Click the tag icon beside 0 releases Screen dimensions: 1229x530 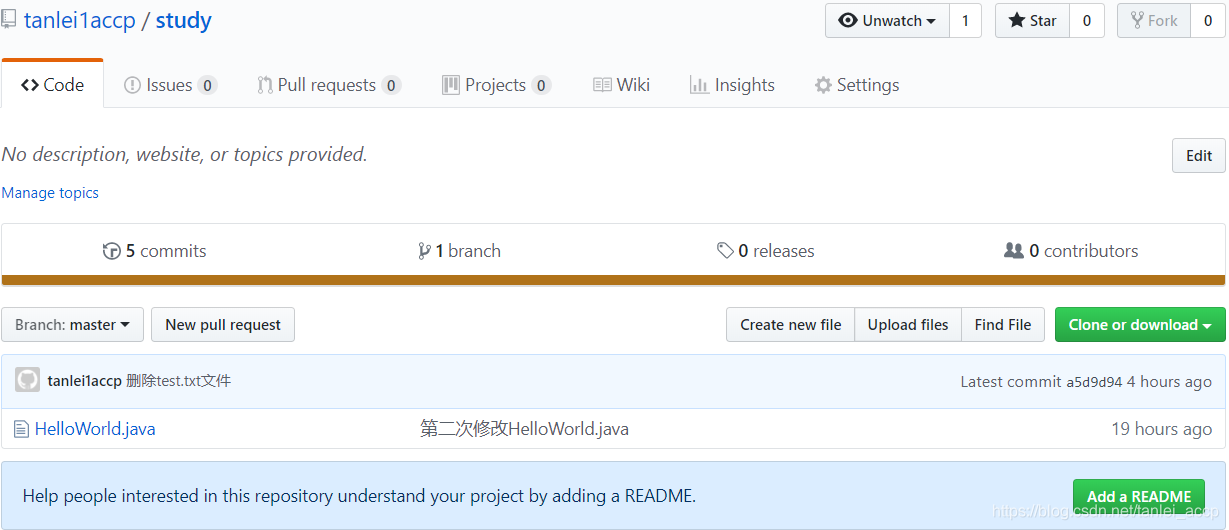[x=725, y=251]
